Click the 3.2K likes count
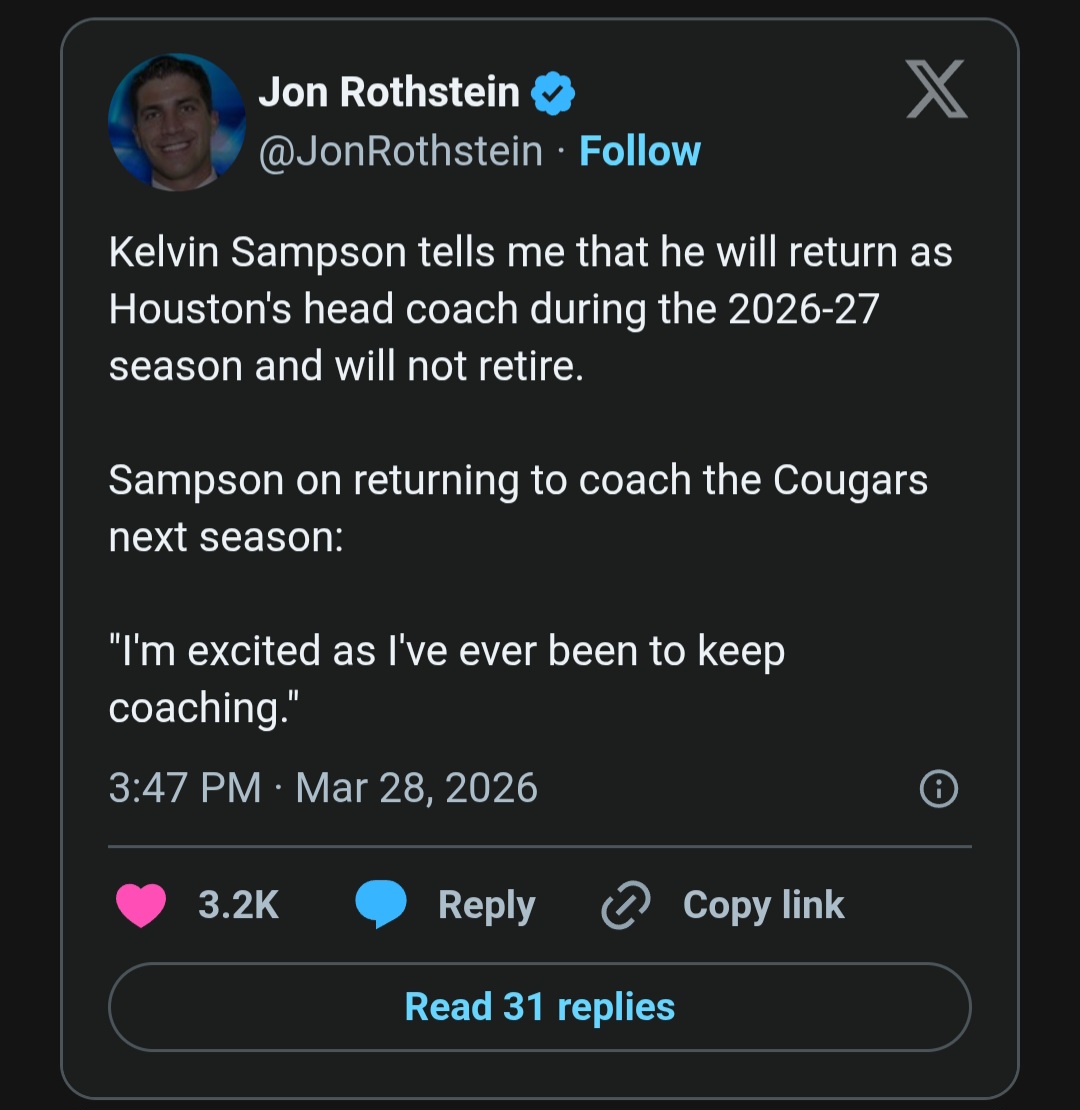The height and width of the screenshot is (1110, 1080). pos(238,905)
